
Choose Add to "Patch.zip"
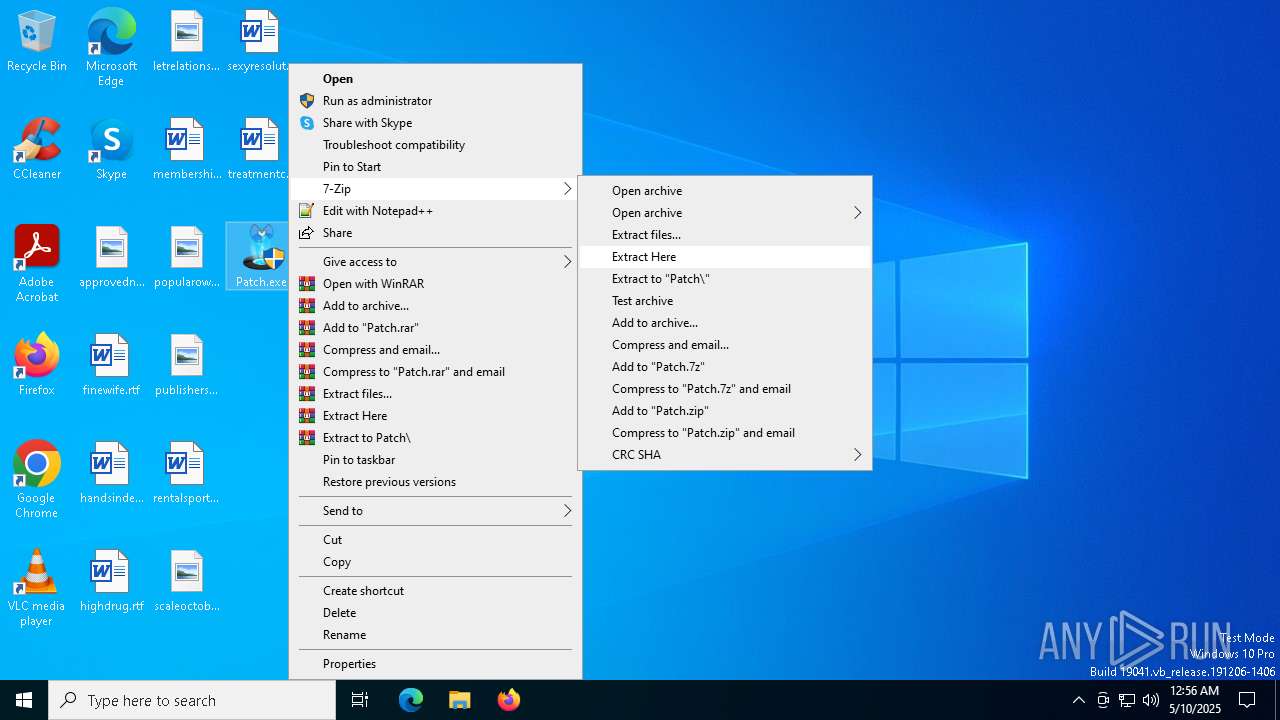[725, 411]
